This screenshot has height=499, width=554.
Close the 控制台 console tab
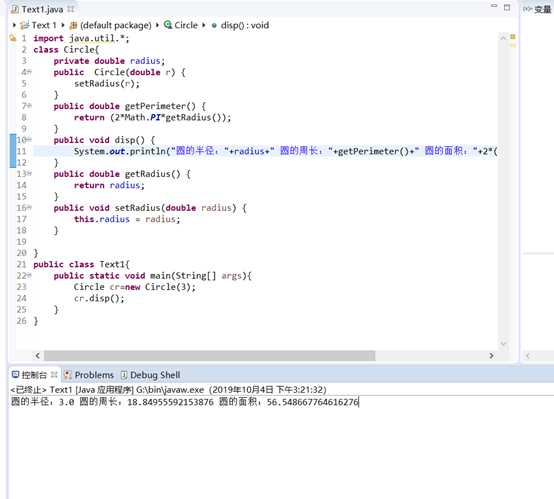click(54, 374)
